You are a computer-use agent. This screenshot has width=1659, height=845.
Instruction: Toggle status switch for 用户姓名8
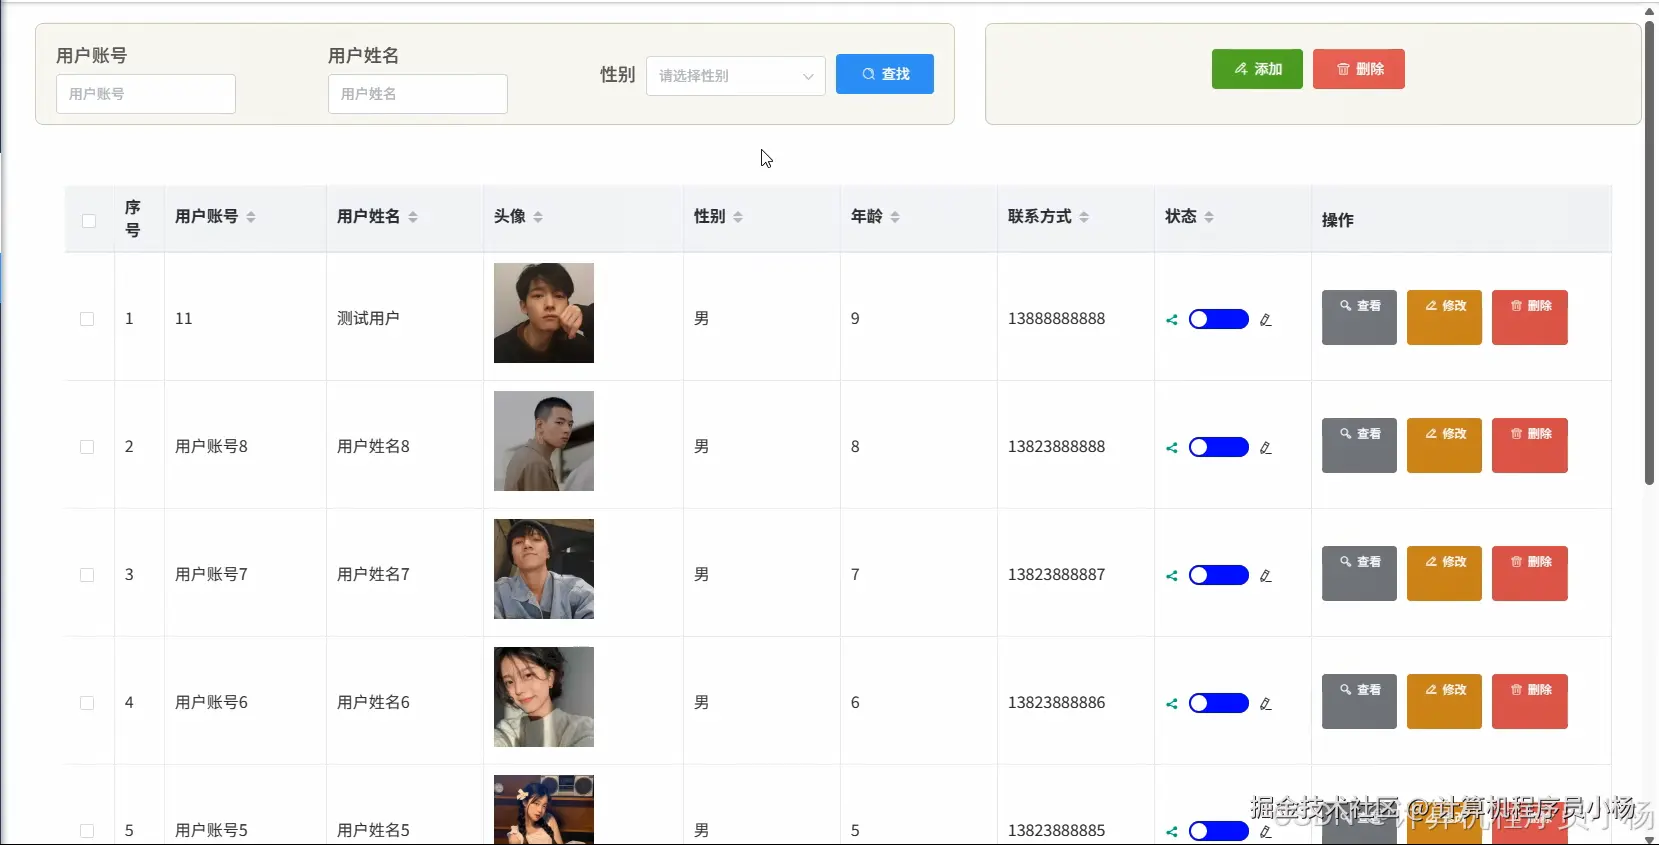(x=1218, y=447)
